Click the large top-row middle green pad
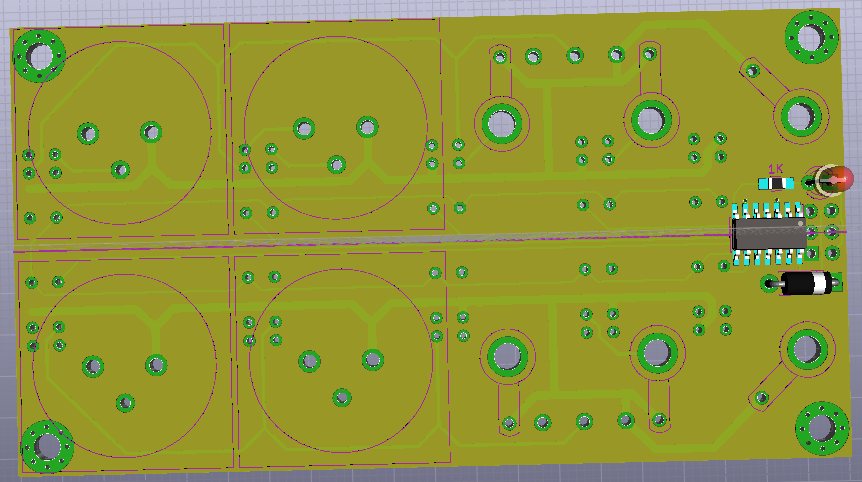 (x=649, y=119)
